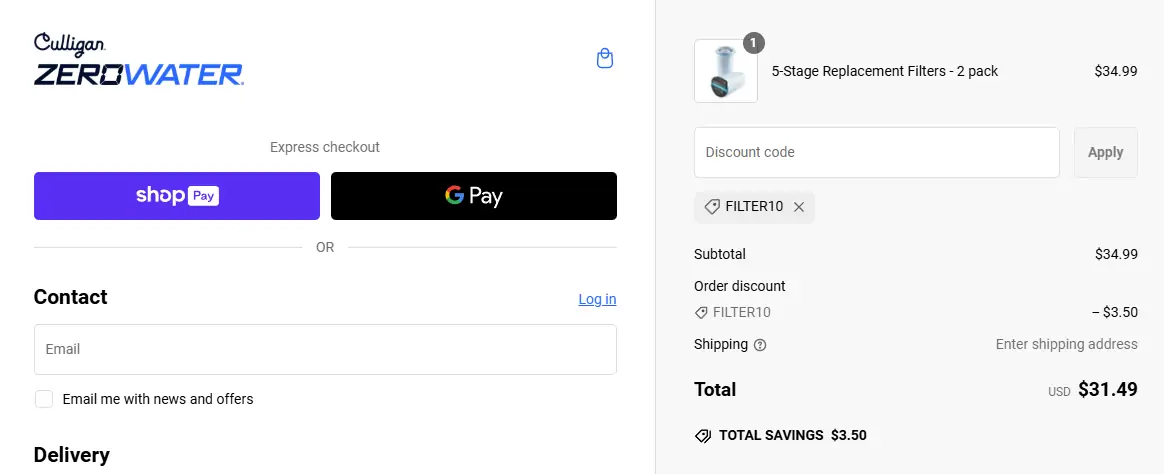Viewport: 1164px width, 474px height.
Task: Click the Total amount $31.49
Action: point(1107,390)
